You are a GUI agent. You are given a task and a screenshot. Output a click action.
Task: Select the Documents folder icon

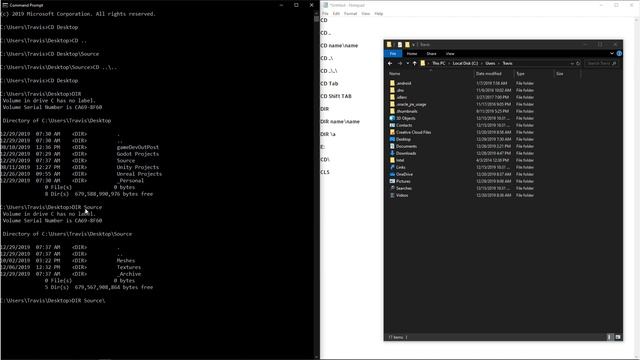(392, 146)
